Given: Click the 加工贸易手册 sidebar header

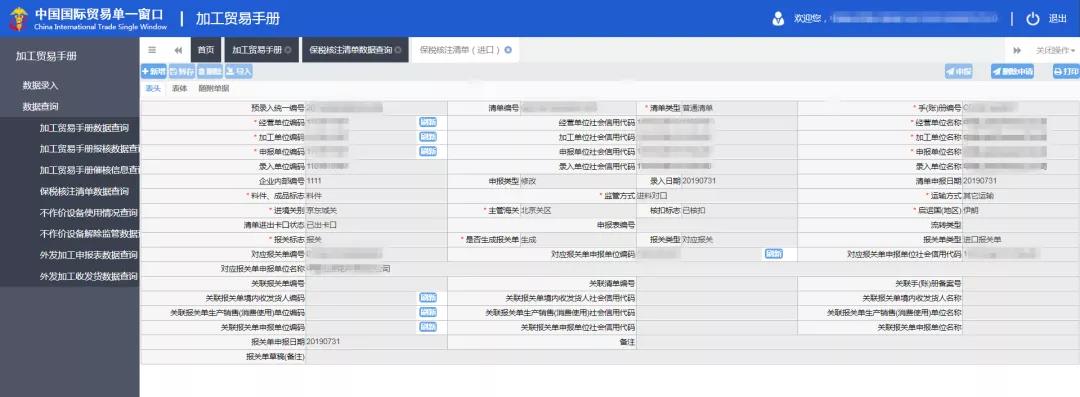Looking at the screenshot, I should pyautogui.click(x=46, y=57).
